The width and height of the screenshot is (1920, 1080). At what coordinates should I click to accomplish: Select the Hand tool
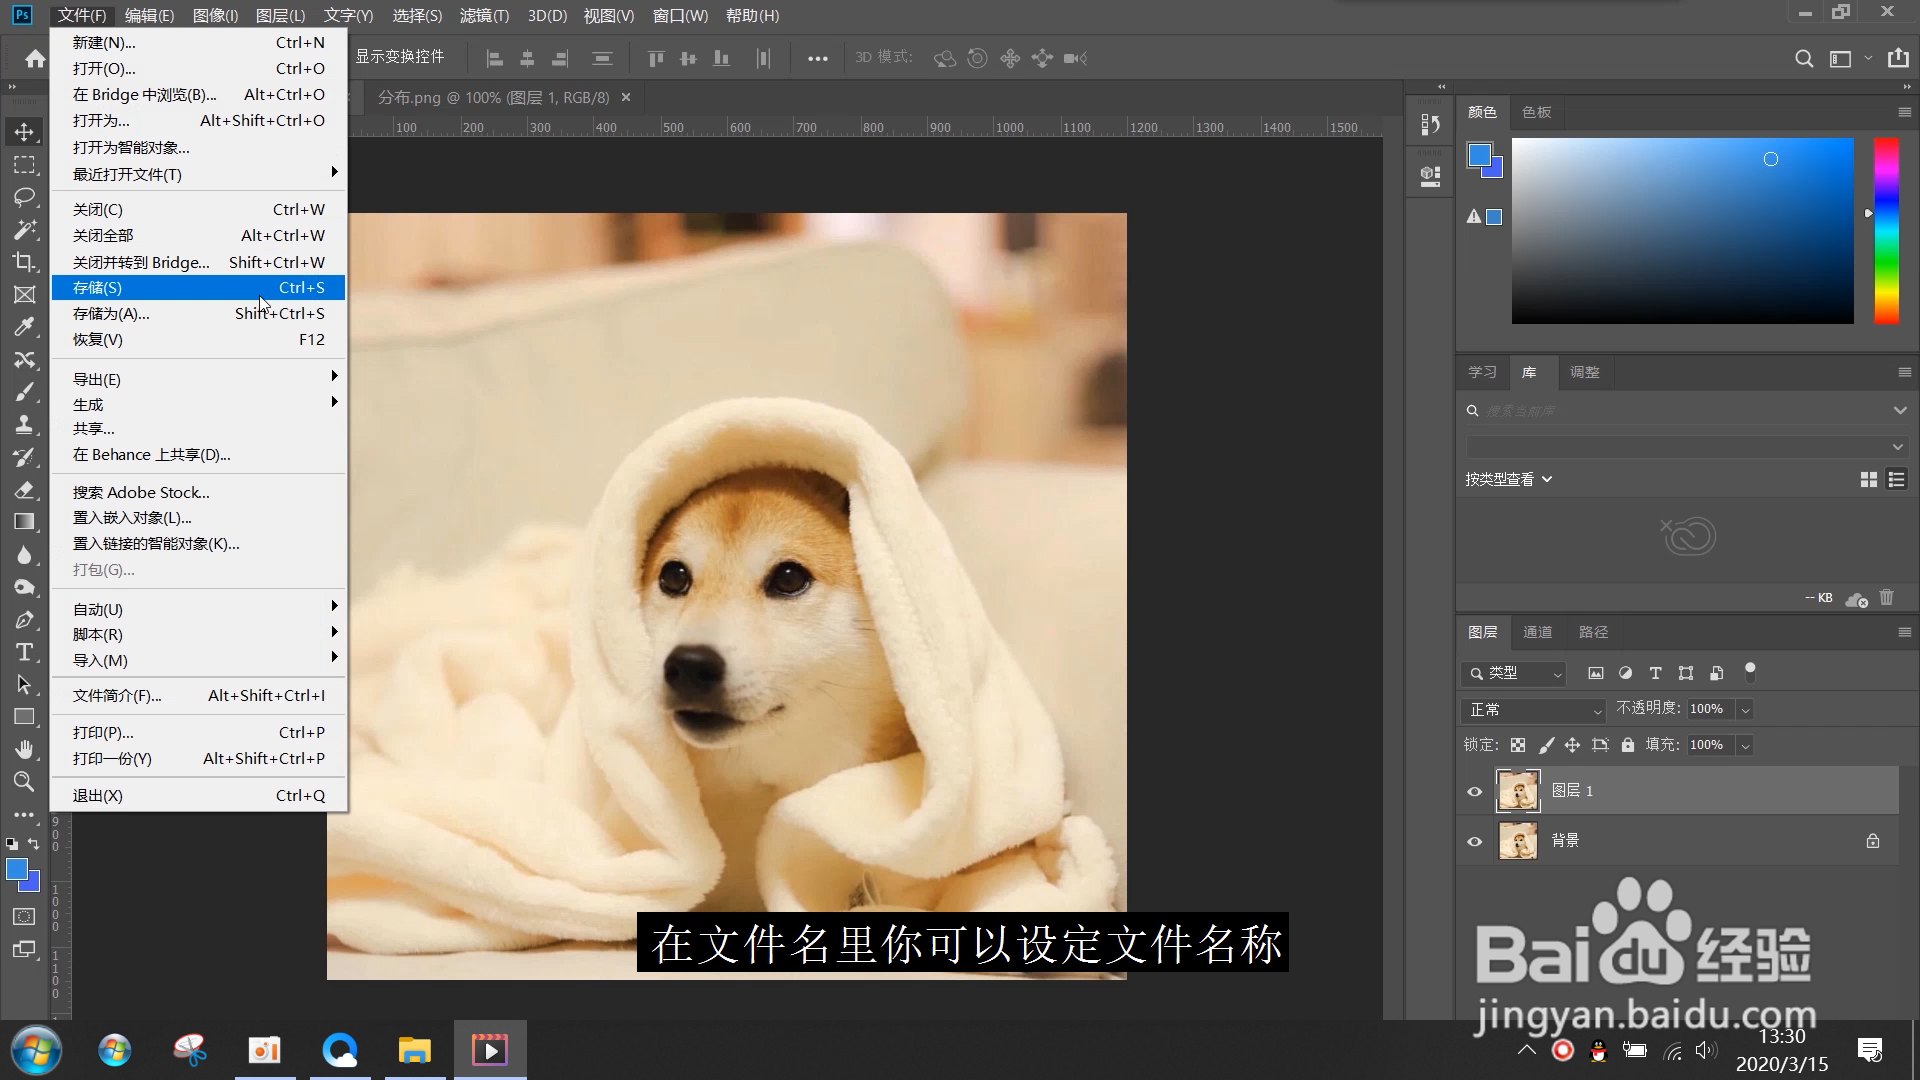tap(24, 749)
